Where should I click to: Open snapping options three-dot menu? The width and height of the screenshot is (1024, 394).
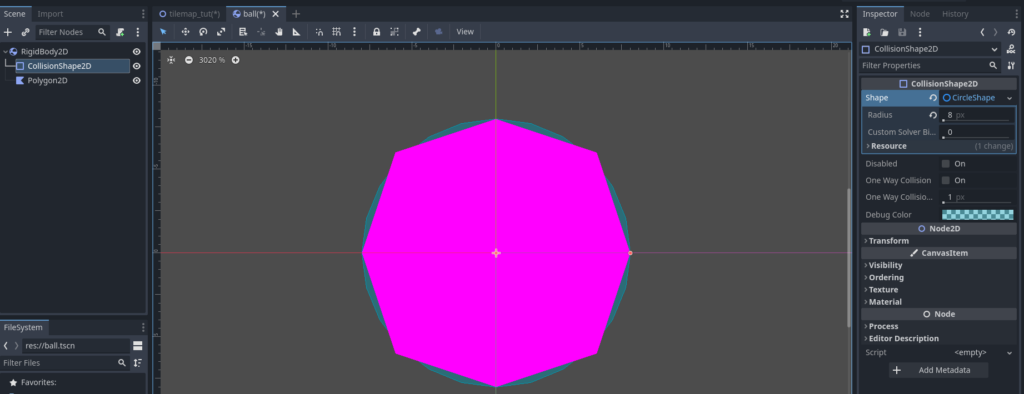click(355, 31)
